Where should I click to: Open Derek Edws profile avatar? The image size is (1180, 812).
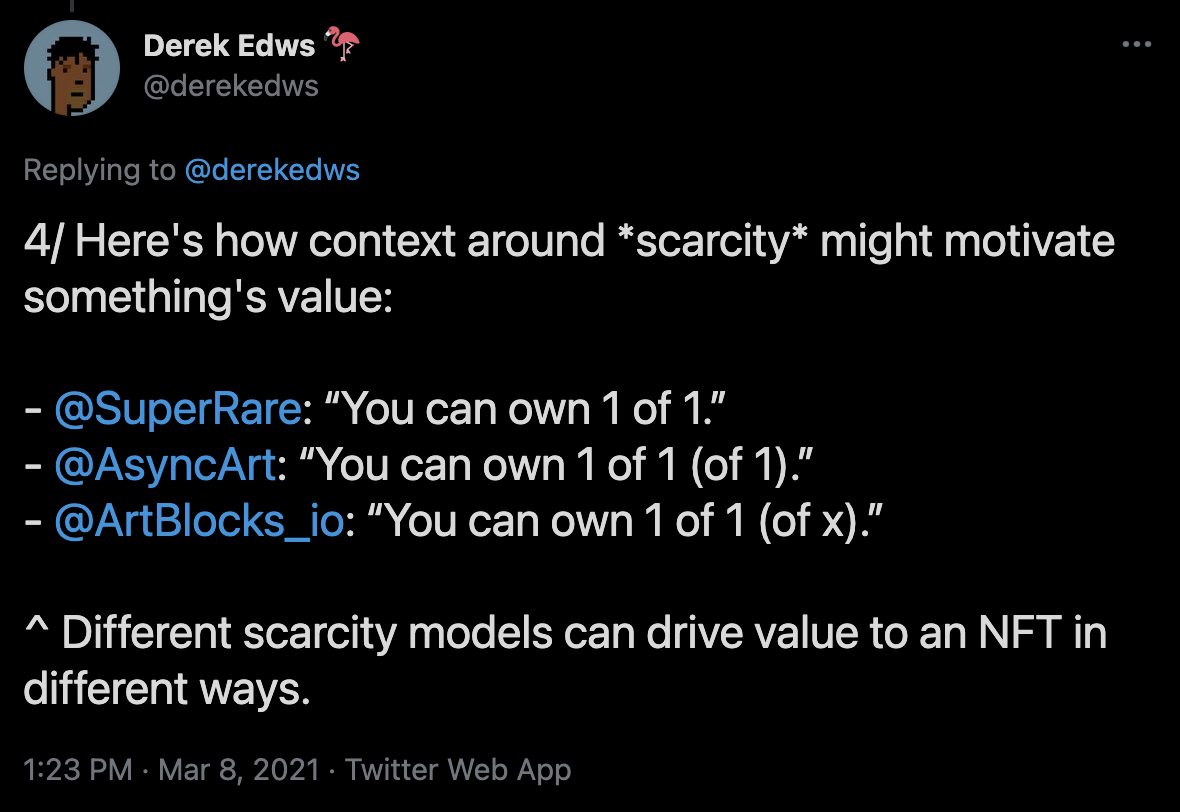pos(71,68)
